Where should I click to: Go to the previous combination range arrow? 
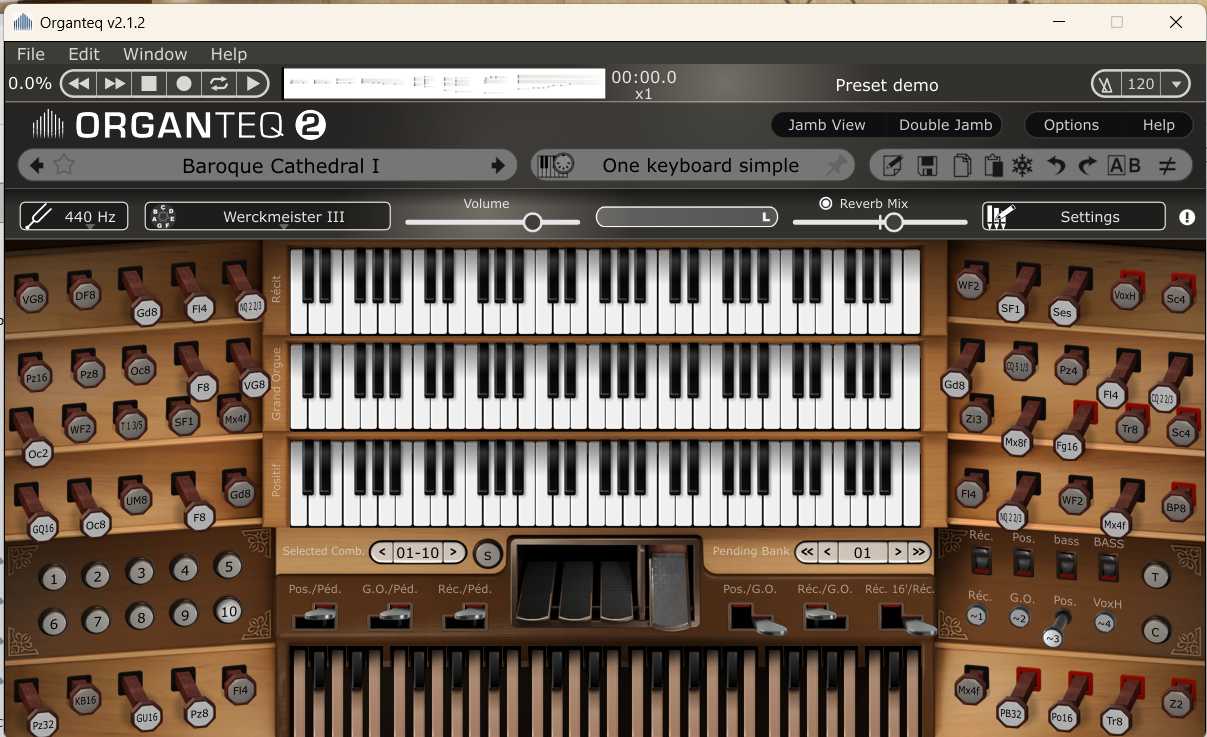[382, 552]
